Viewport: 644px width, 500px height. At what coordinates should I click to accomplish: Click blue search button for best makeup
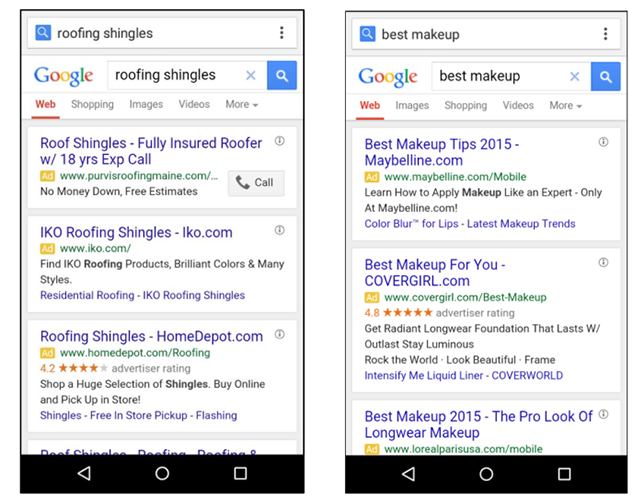tap(606, 76)
